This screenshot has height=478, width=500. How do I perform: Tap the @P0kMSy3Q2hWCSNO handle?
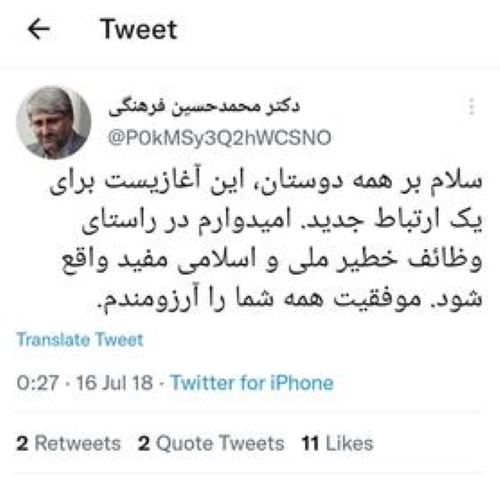[219, 138]
